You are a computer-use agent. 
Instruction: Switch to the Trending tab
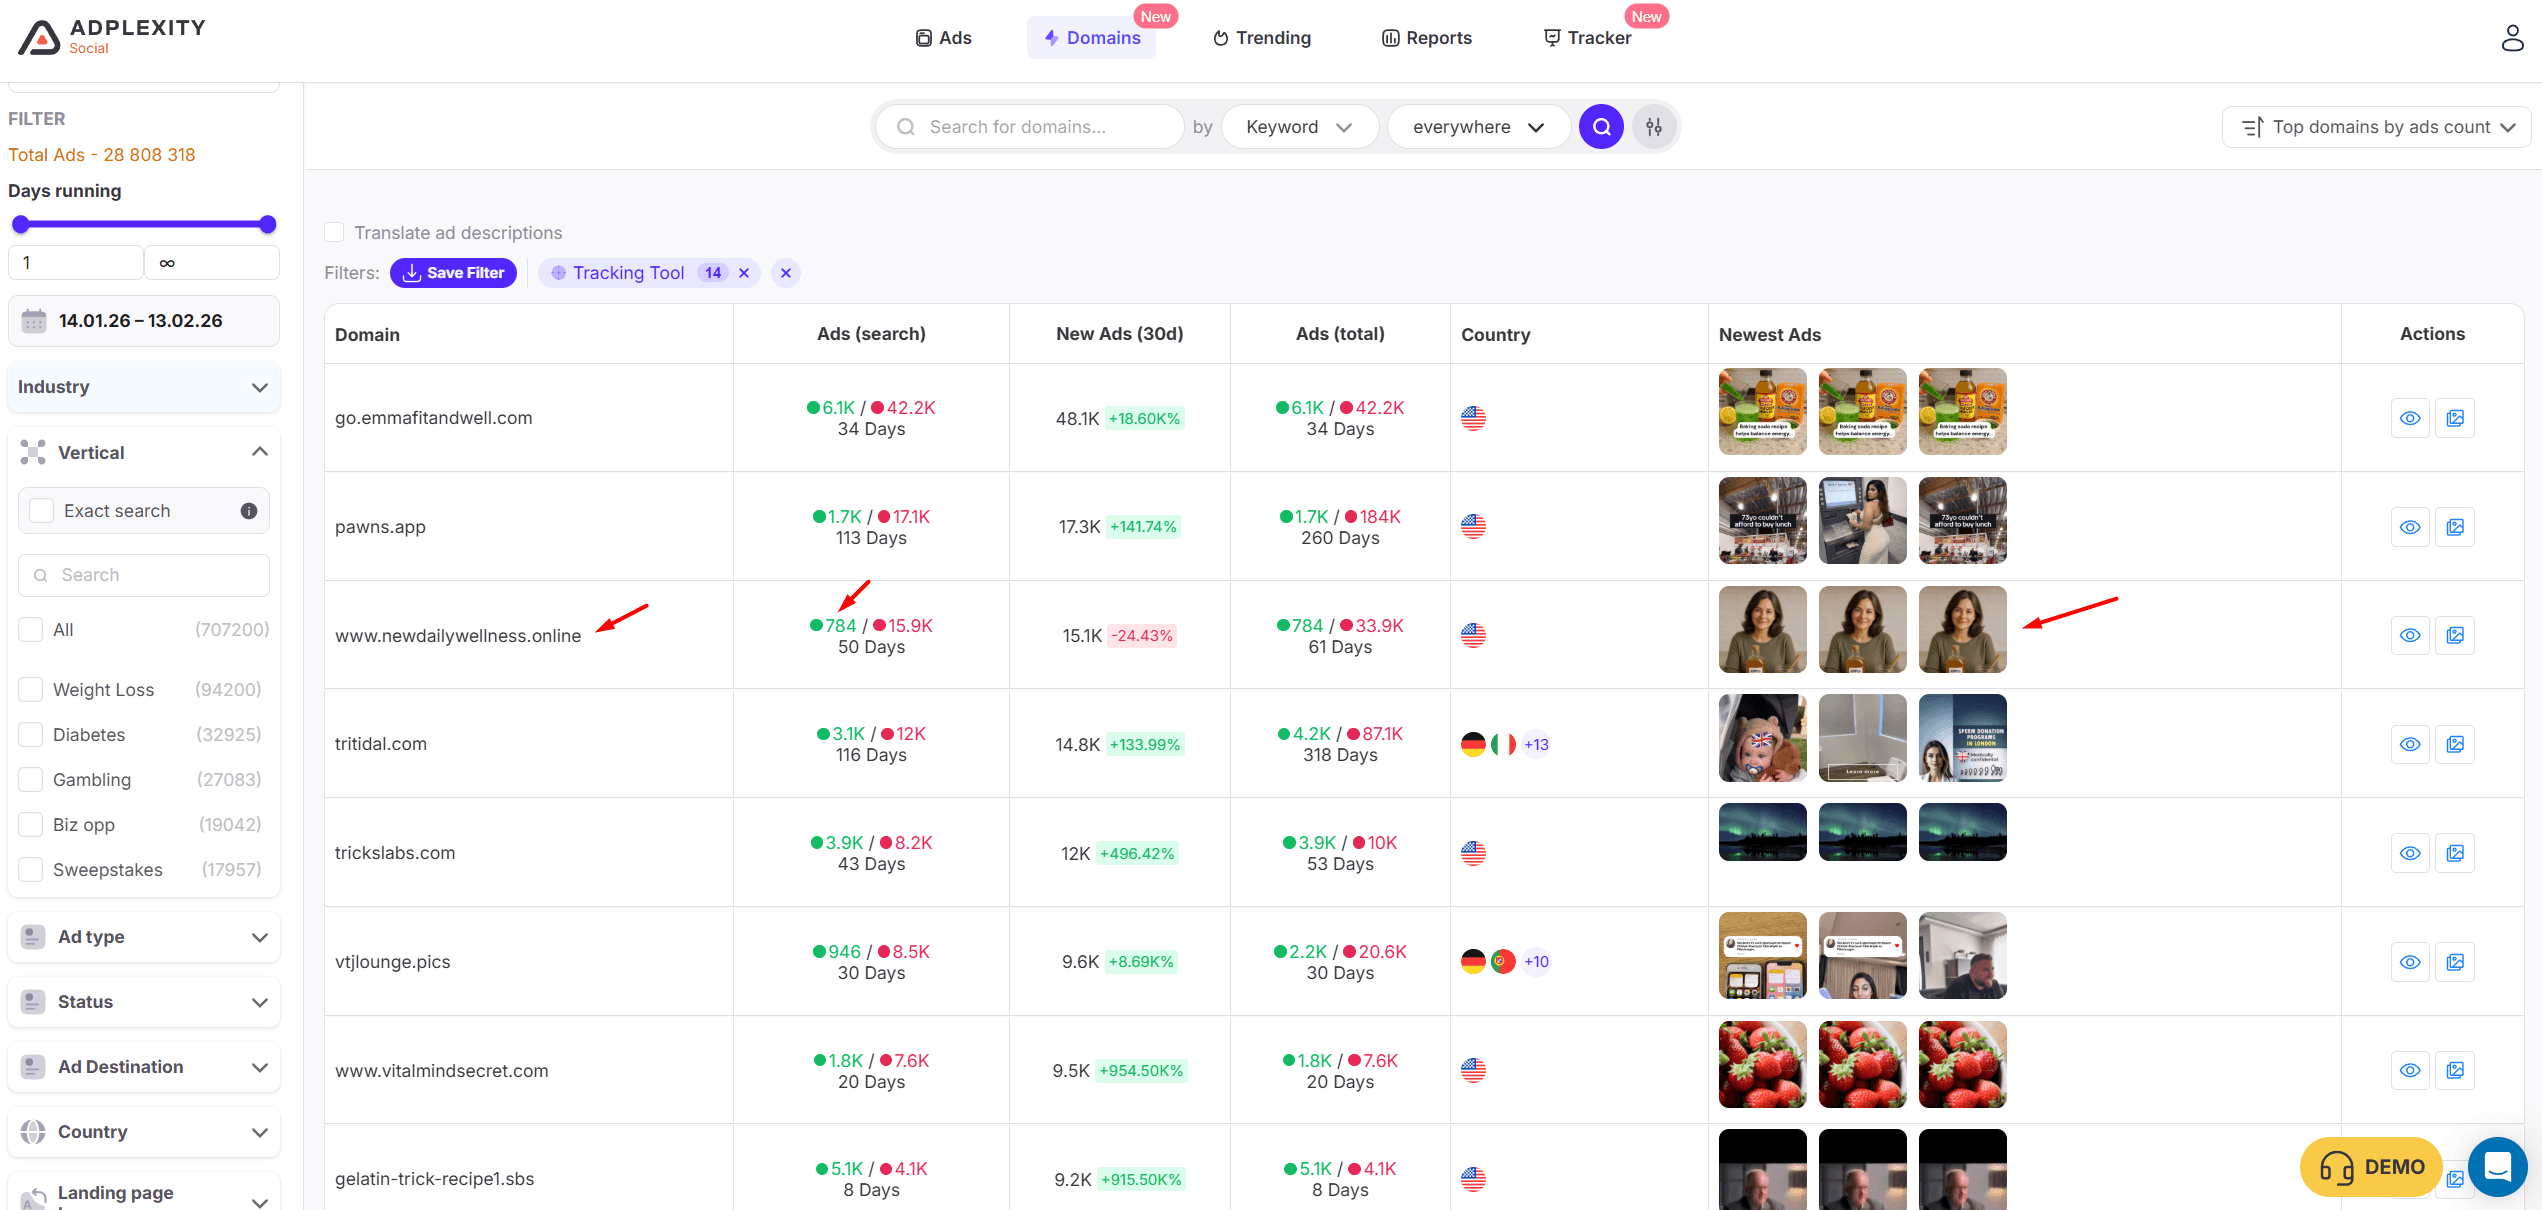[x=1261, y=38]
